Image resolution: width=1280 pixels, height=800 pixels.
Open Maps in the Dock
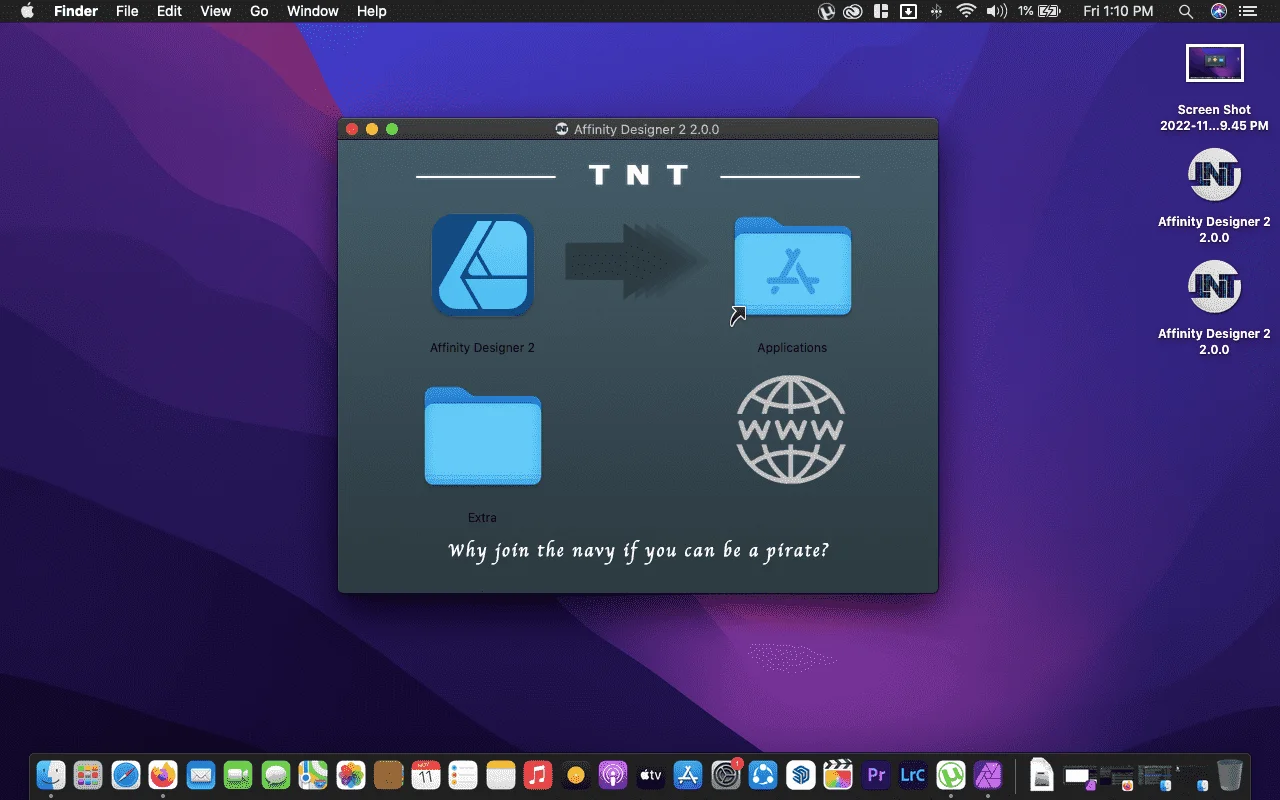pyautogui.click(x=313, y=774)
